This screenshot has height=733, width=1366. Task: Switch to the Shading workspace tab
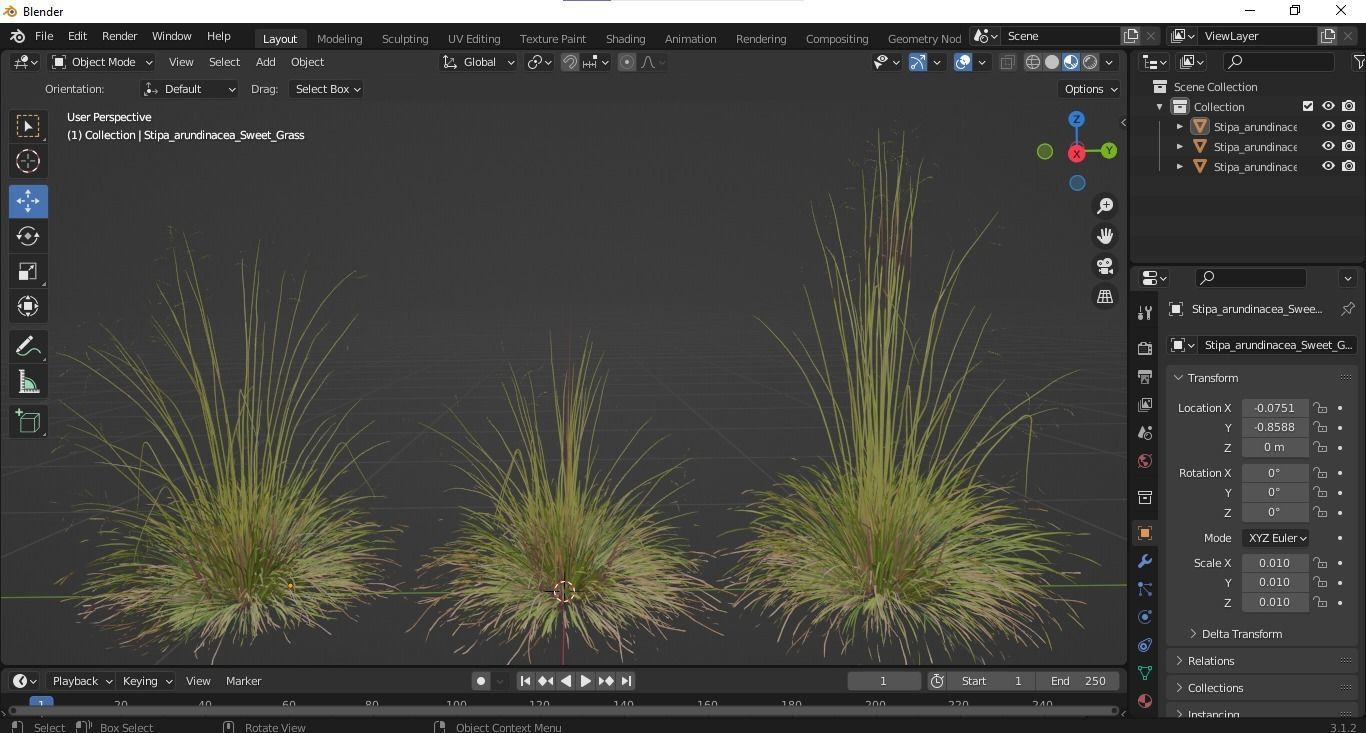[625, 38]
